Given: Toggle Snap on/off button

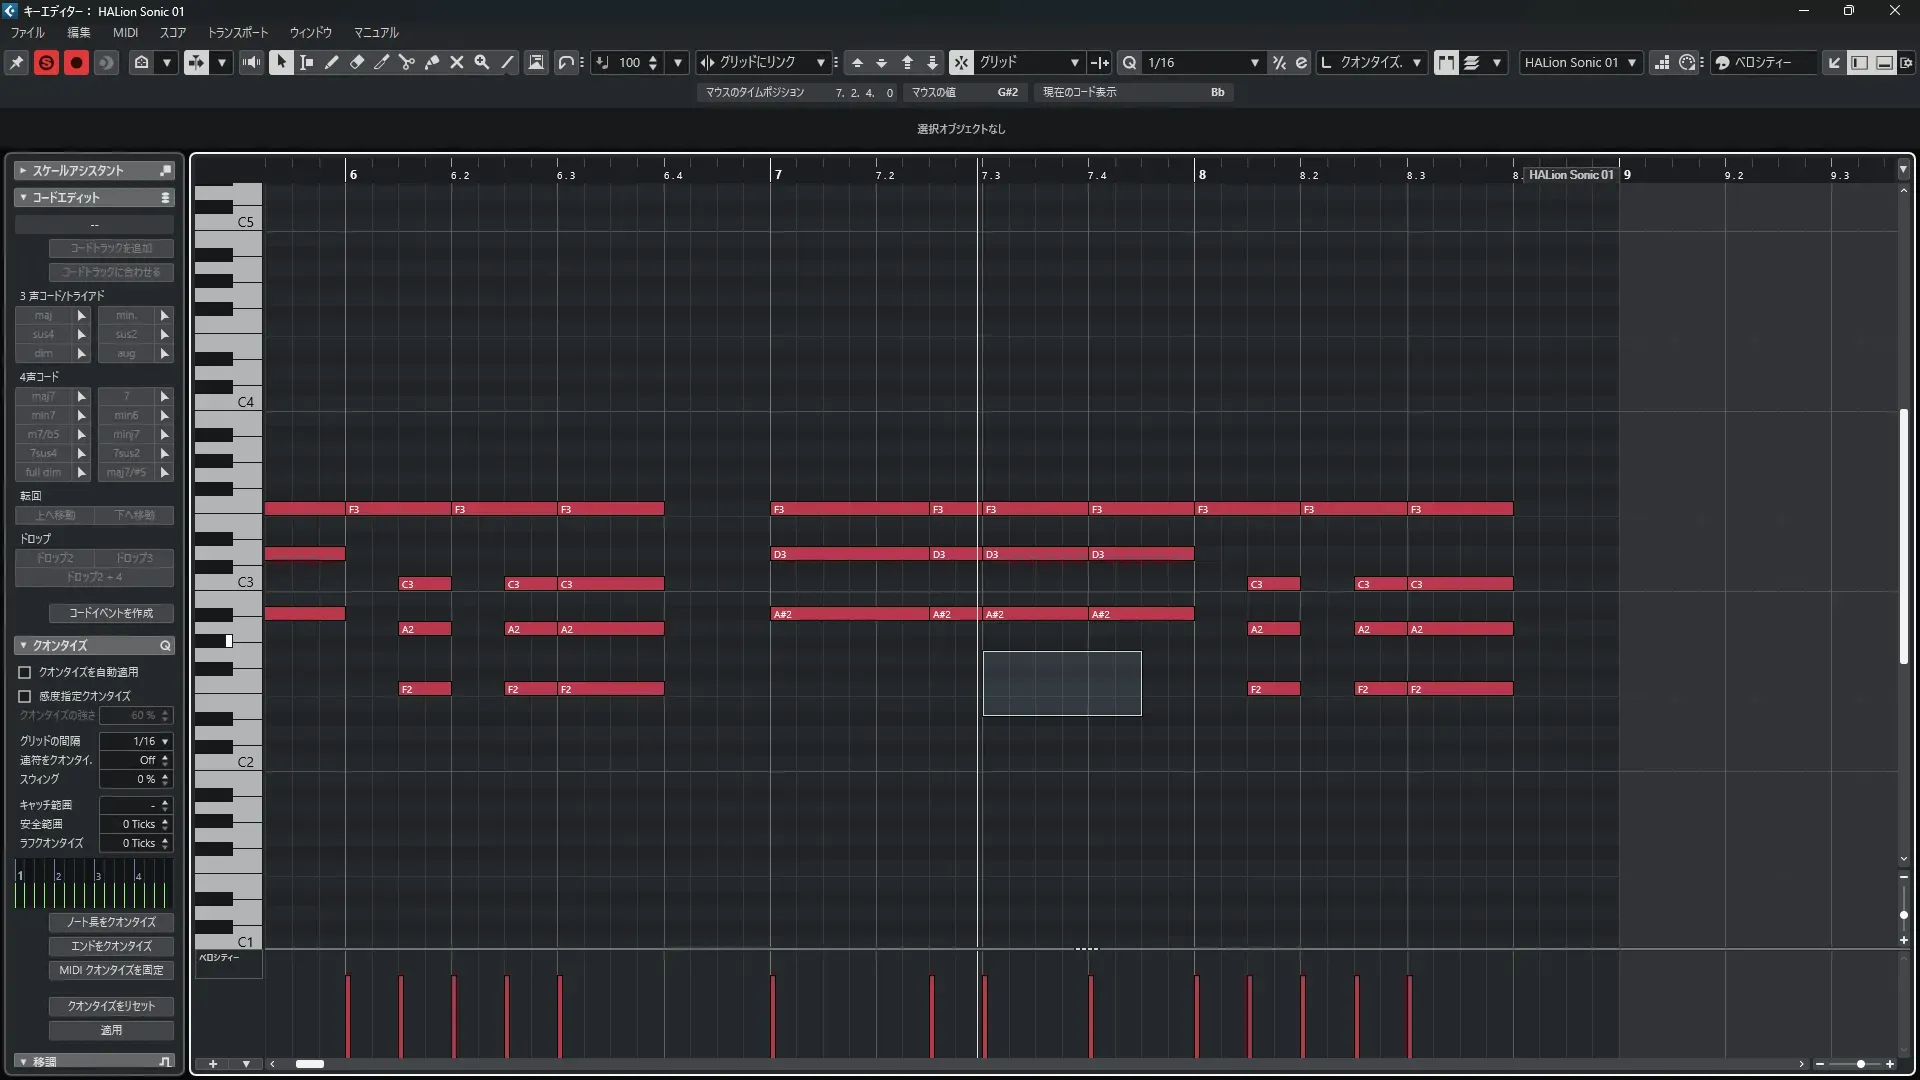Looking at the screenshot, I should (960, 62).
